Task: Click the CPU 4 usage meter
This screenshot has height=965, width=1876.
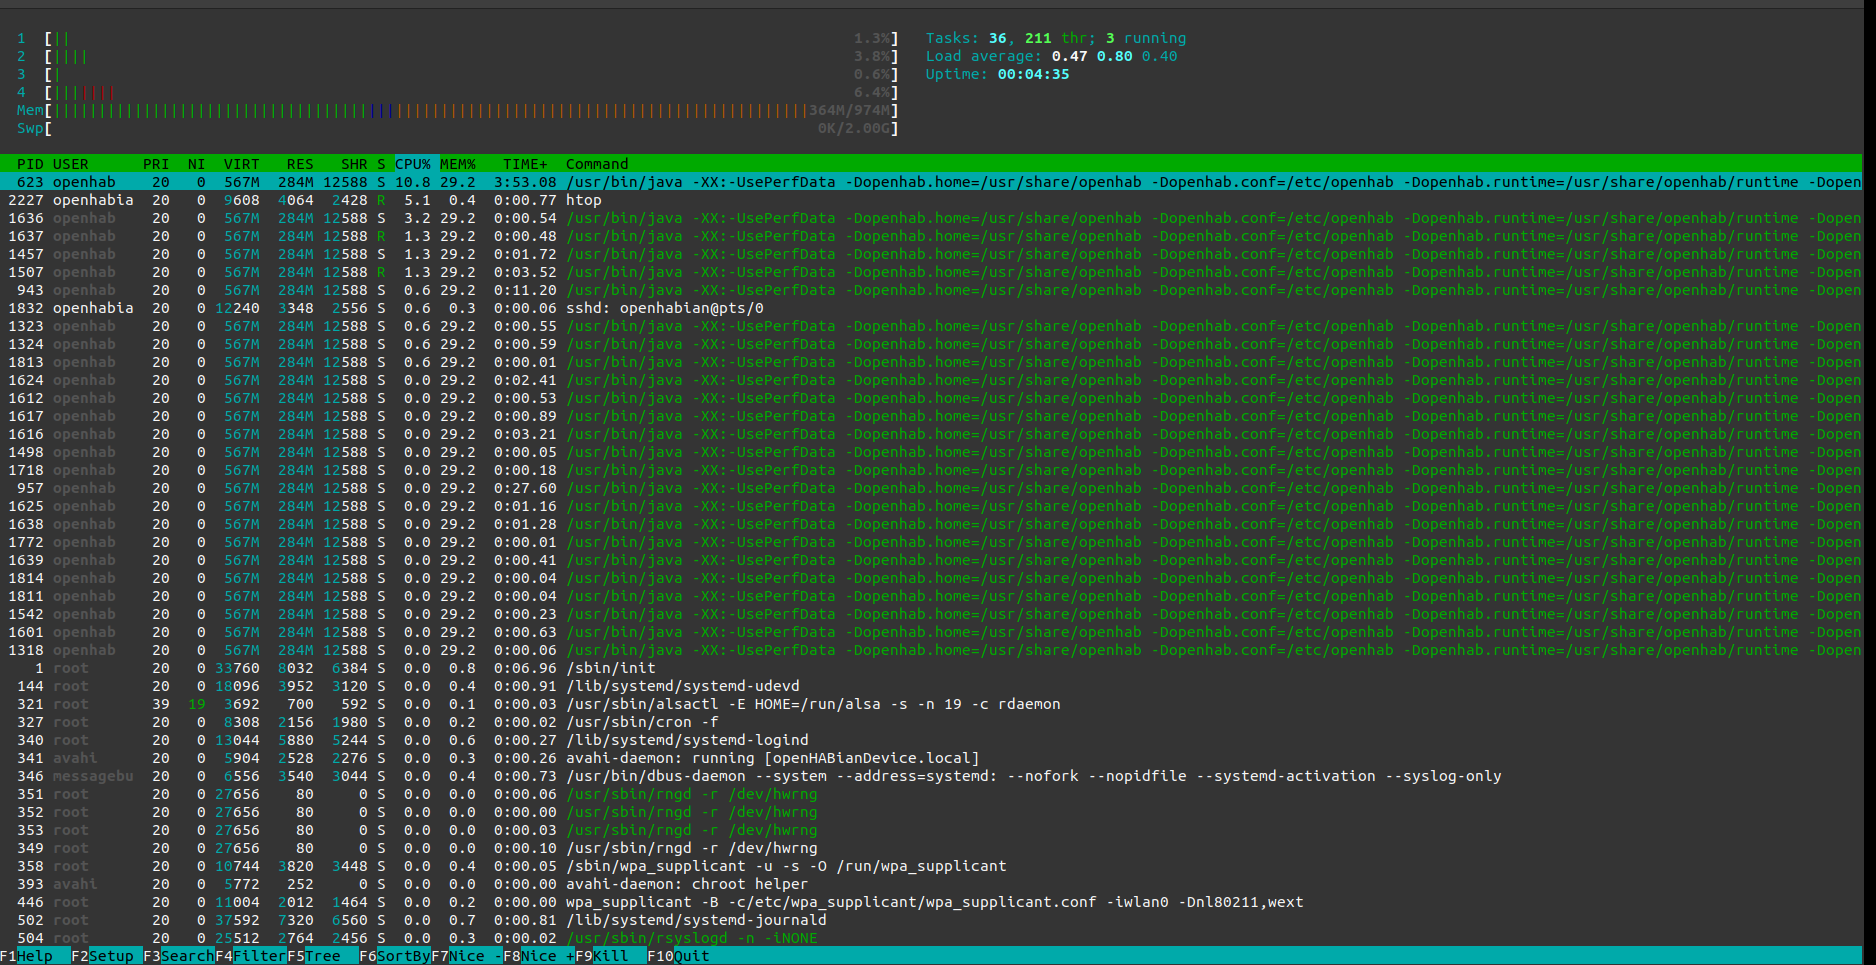Action: [x=457, y=92]
